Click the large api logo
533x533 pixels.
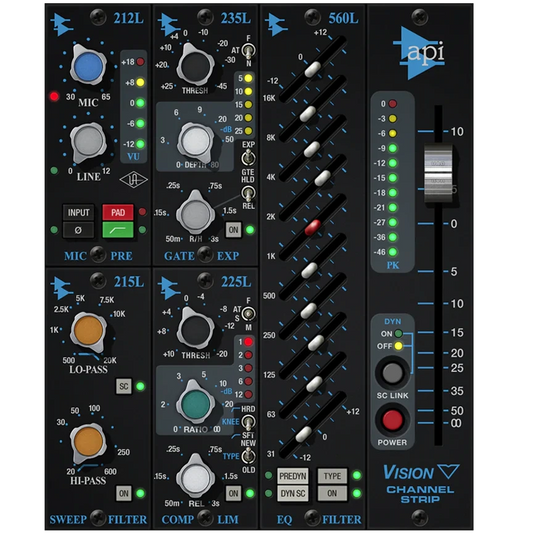pyautogui.click(x=419, y=53)
